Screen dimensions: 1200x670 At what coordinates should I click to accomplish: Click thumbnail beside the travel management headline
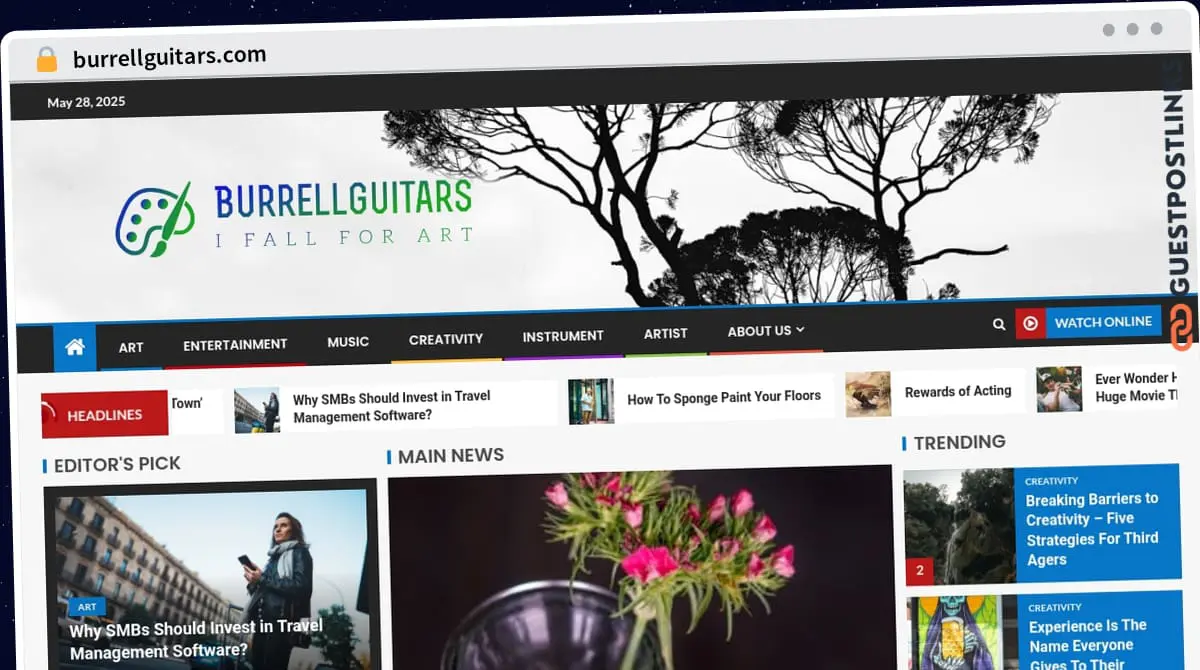pyautogui.click(x=257, y=410)
